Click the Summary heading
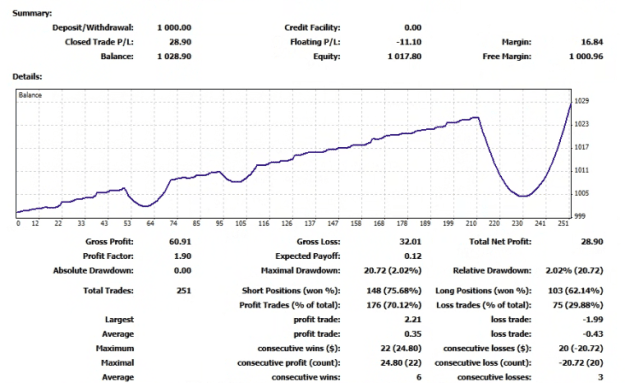Viewport: 625px width, 383px height. click(32, 13)
